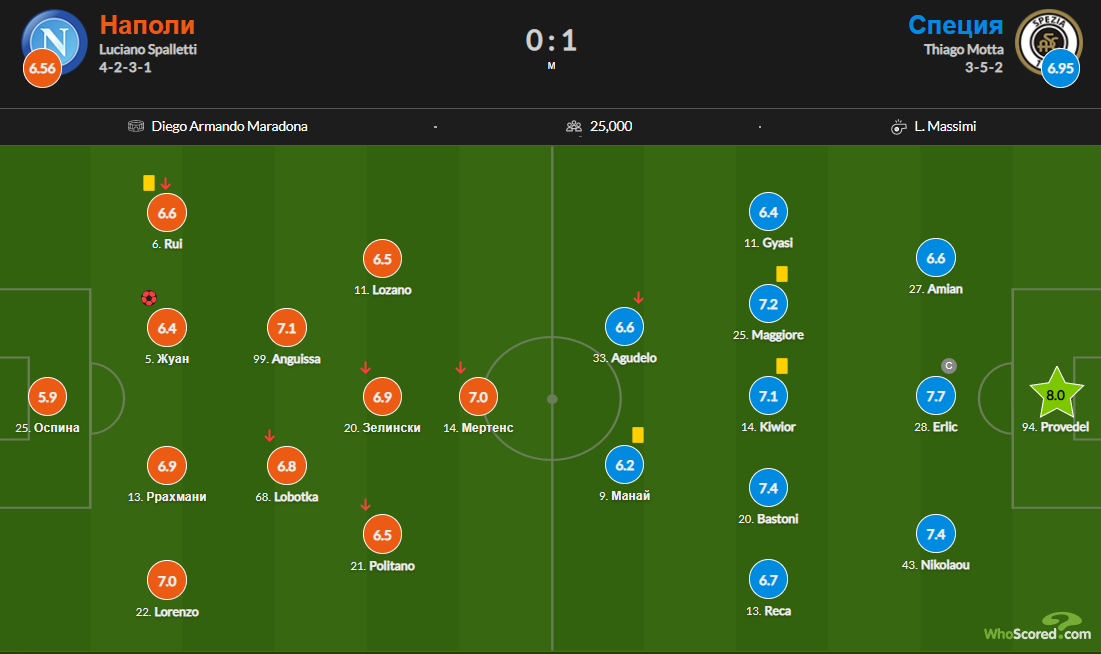Open the WhoScored.com logo link
This screenshot has width=1101, height=654.
pos(1038,627)
